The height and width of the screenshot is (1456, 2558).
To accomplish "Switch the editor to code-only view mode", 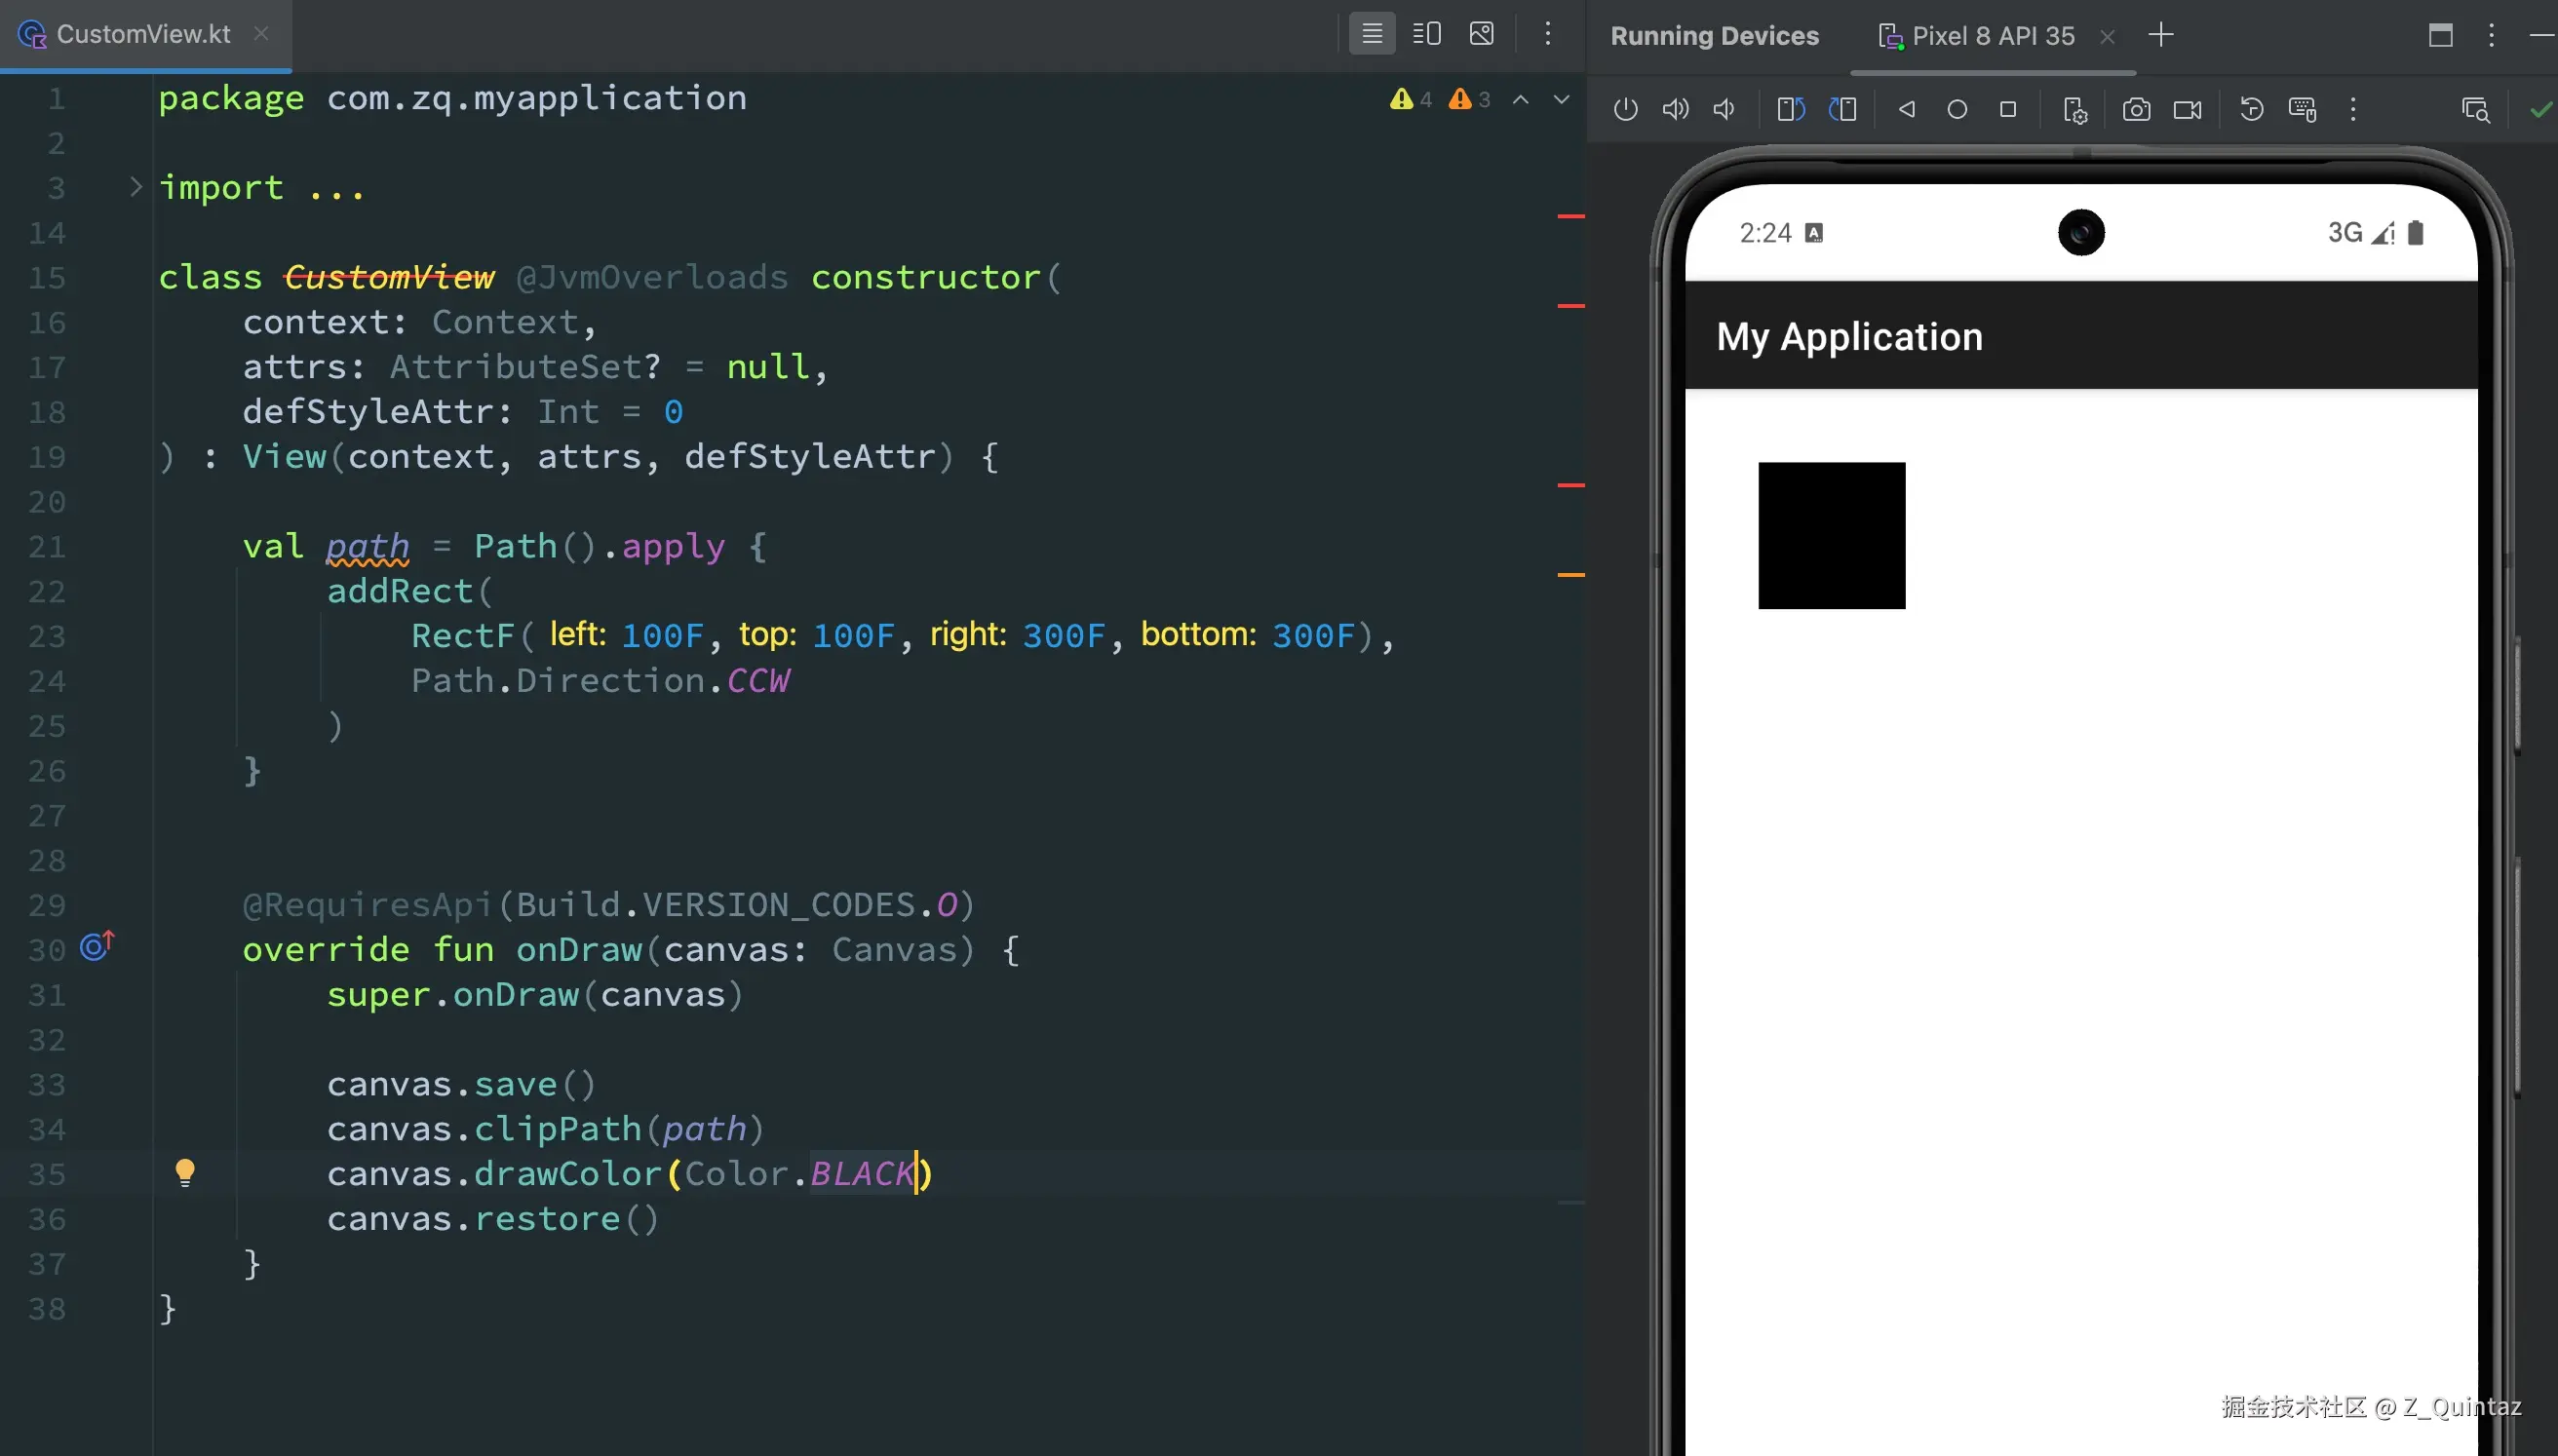I will pos(1372,34).
